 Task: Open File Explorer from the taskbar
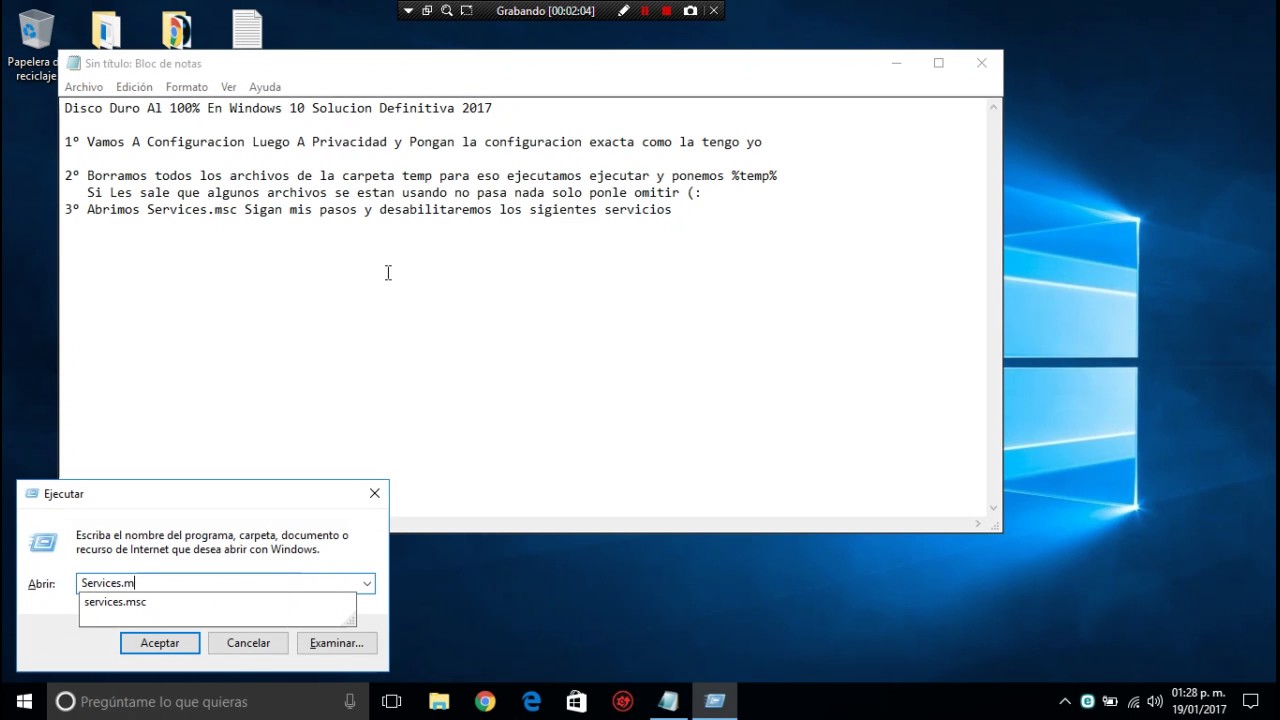[439, 701]
